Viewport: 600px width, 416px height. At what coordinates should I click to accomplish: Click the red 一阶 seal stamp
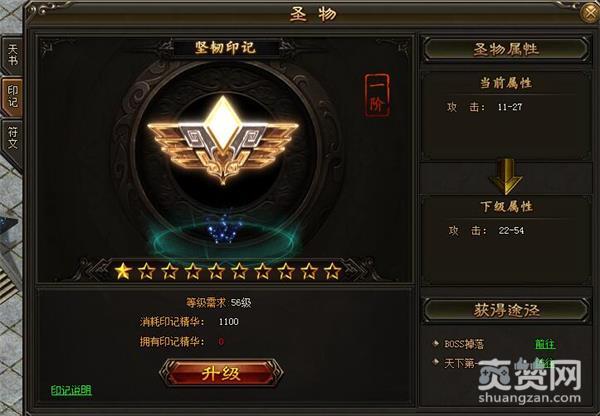377,96
